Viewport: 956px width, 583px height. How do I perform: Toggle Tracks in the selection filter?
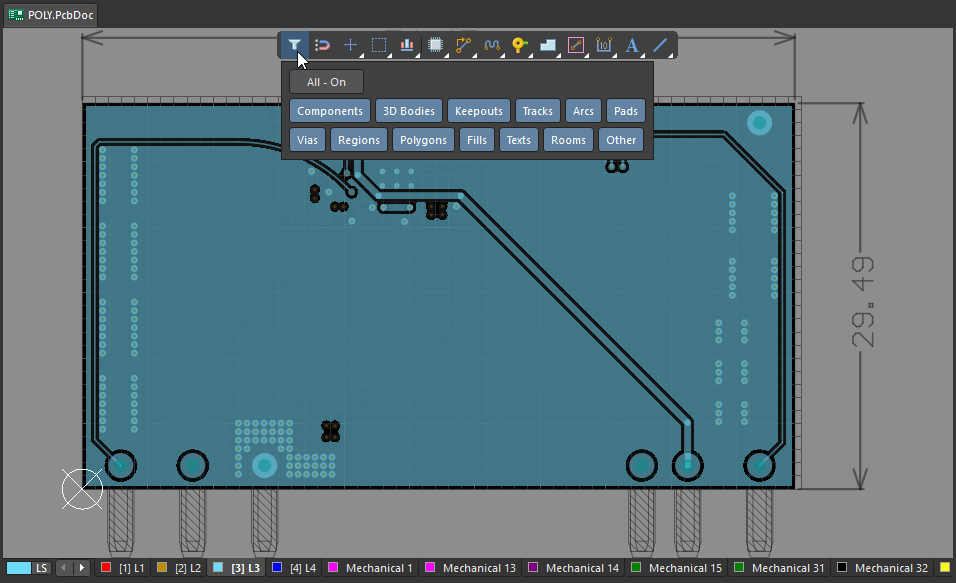(x=538, y=111)
